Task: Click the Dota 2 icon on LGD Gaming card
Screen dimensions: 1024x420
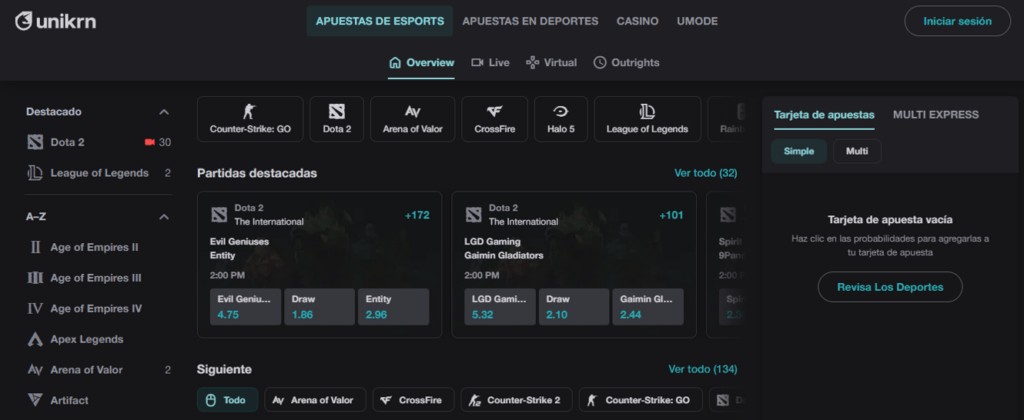Action: [x=473, y=214]
